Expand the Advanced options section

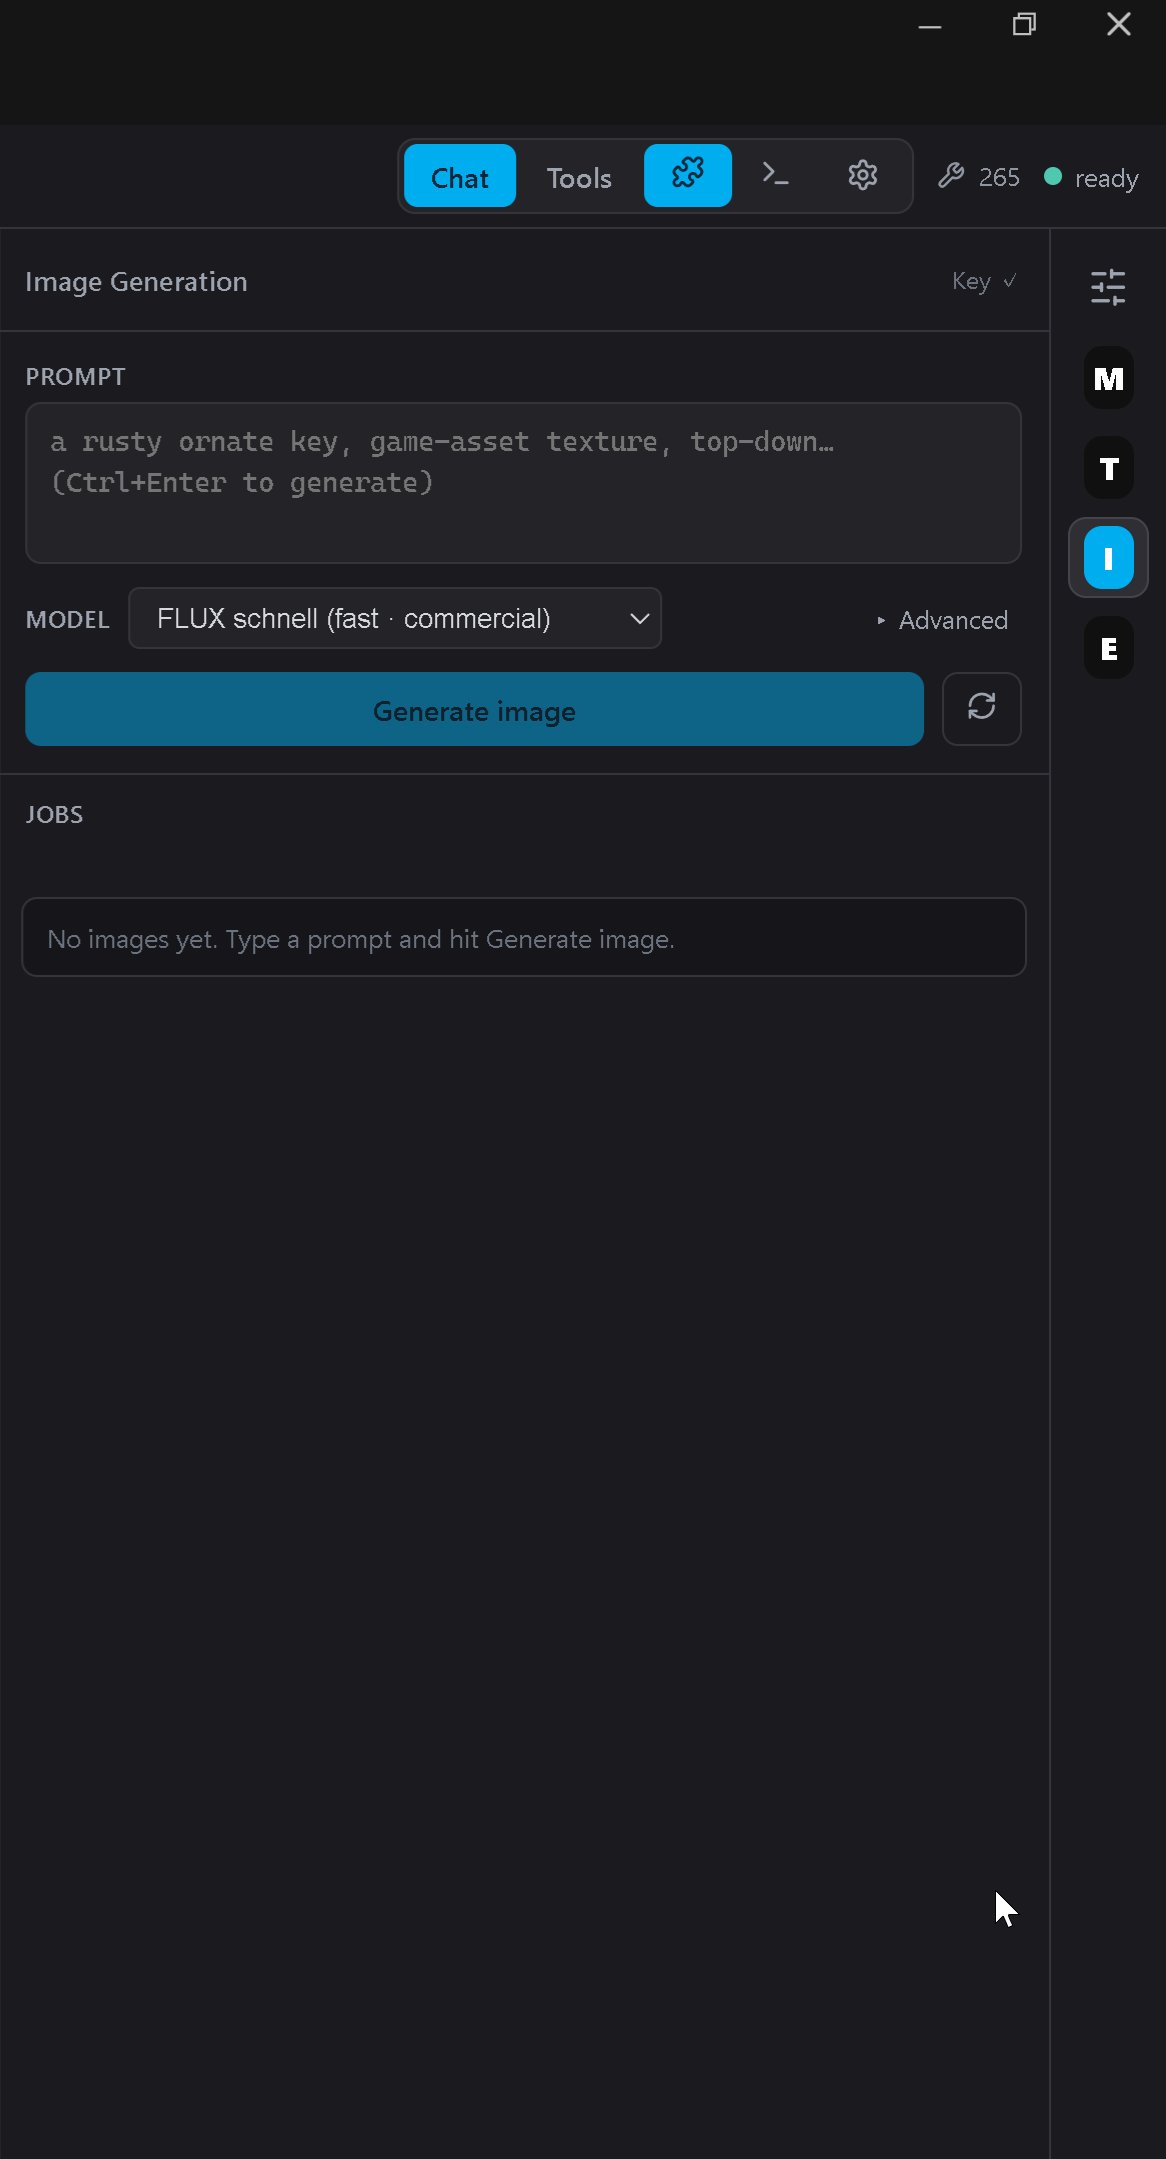[942, 620]
